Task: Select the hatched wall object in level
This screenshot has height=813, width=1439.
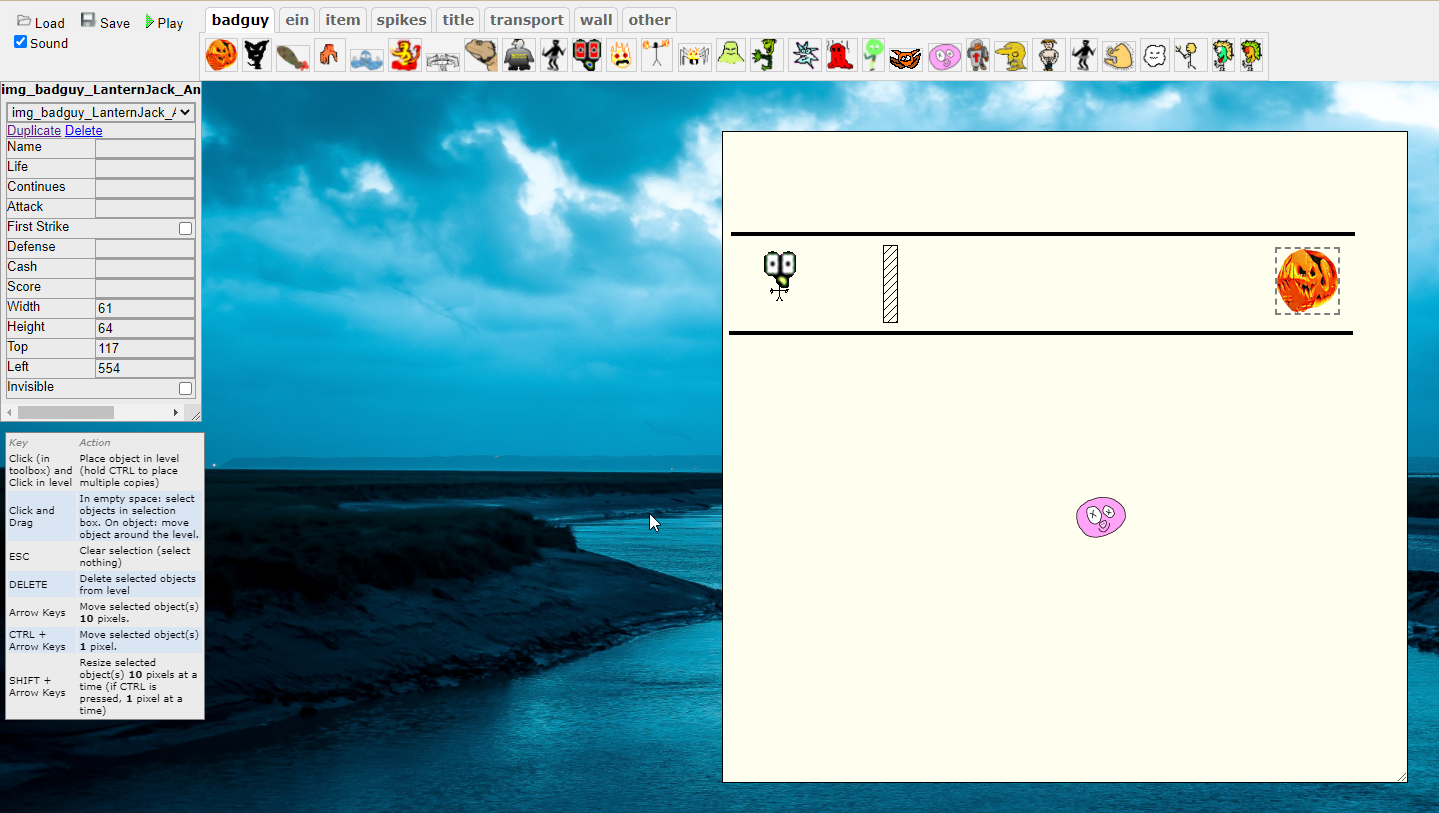Action: [890, 284]
